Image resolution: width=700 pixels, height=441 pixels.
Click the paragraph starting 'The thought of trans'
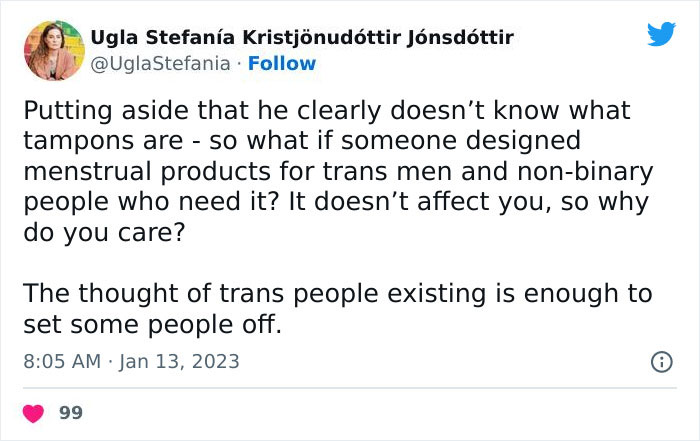click(336, 310)
